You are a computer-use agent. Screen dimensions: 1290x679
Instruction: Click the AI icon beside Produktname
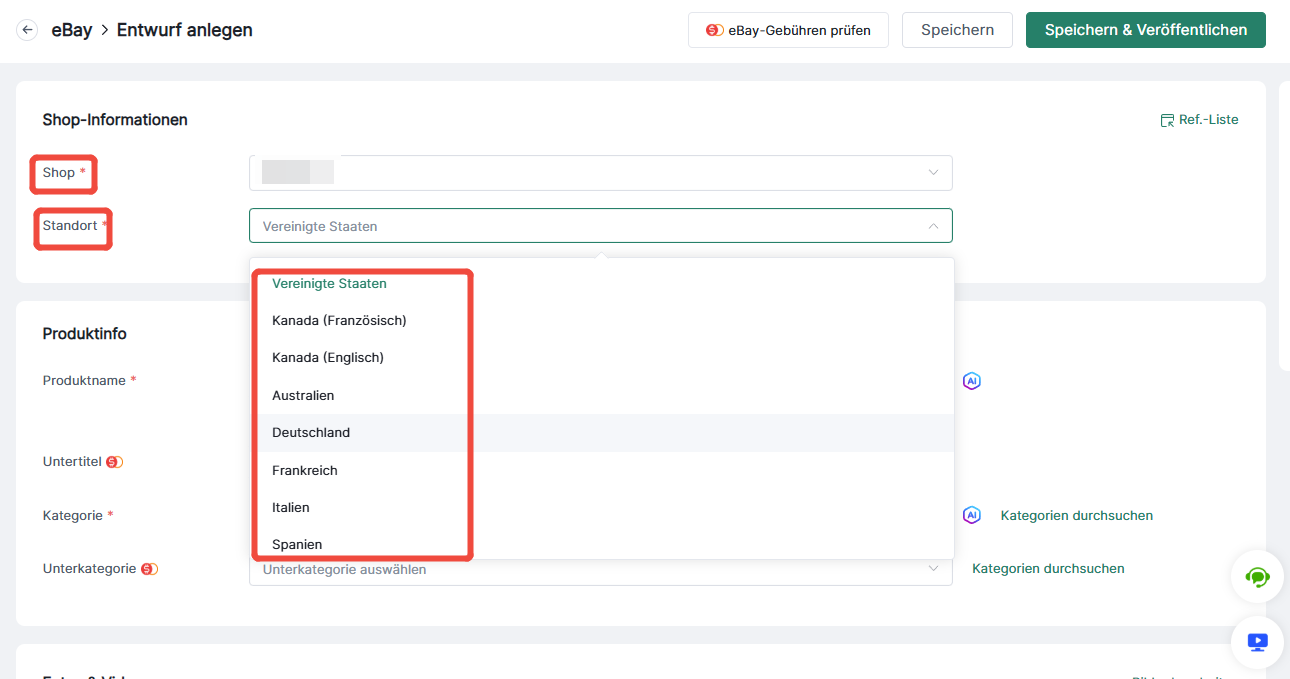tap(971, 381)
